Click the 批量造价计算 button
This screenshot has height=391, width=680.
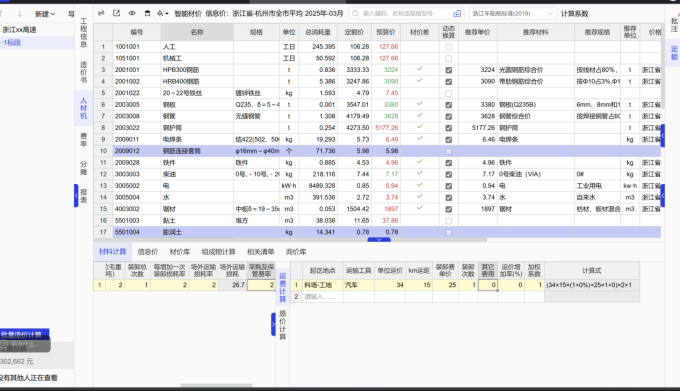[24, 334]
